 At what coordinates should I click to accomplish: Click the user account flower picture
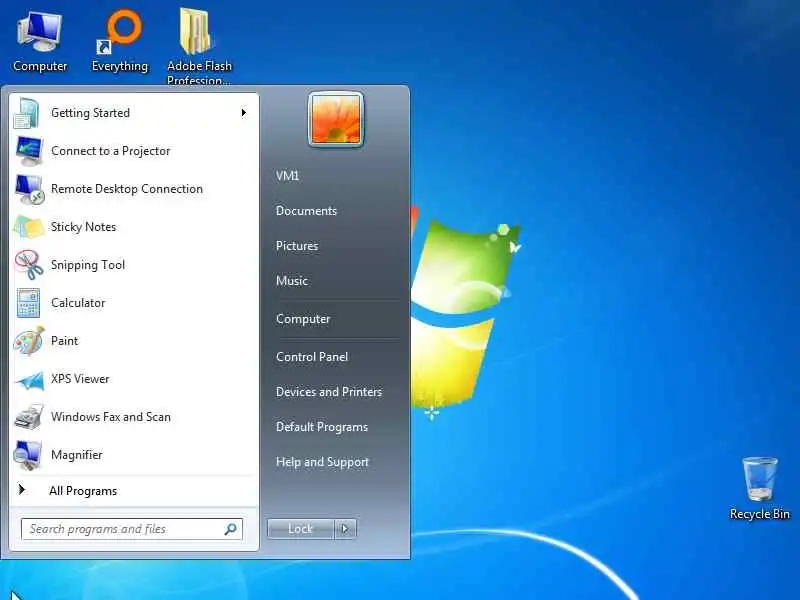pos(336,119)
